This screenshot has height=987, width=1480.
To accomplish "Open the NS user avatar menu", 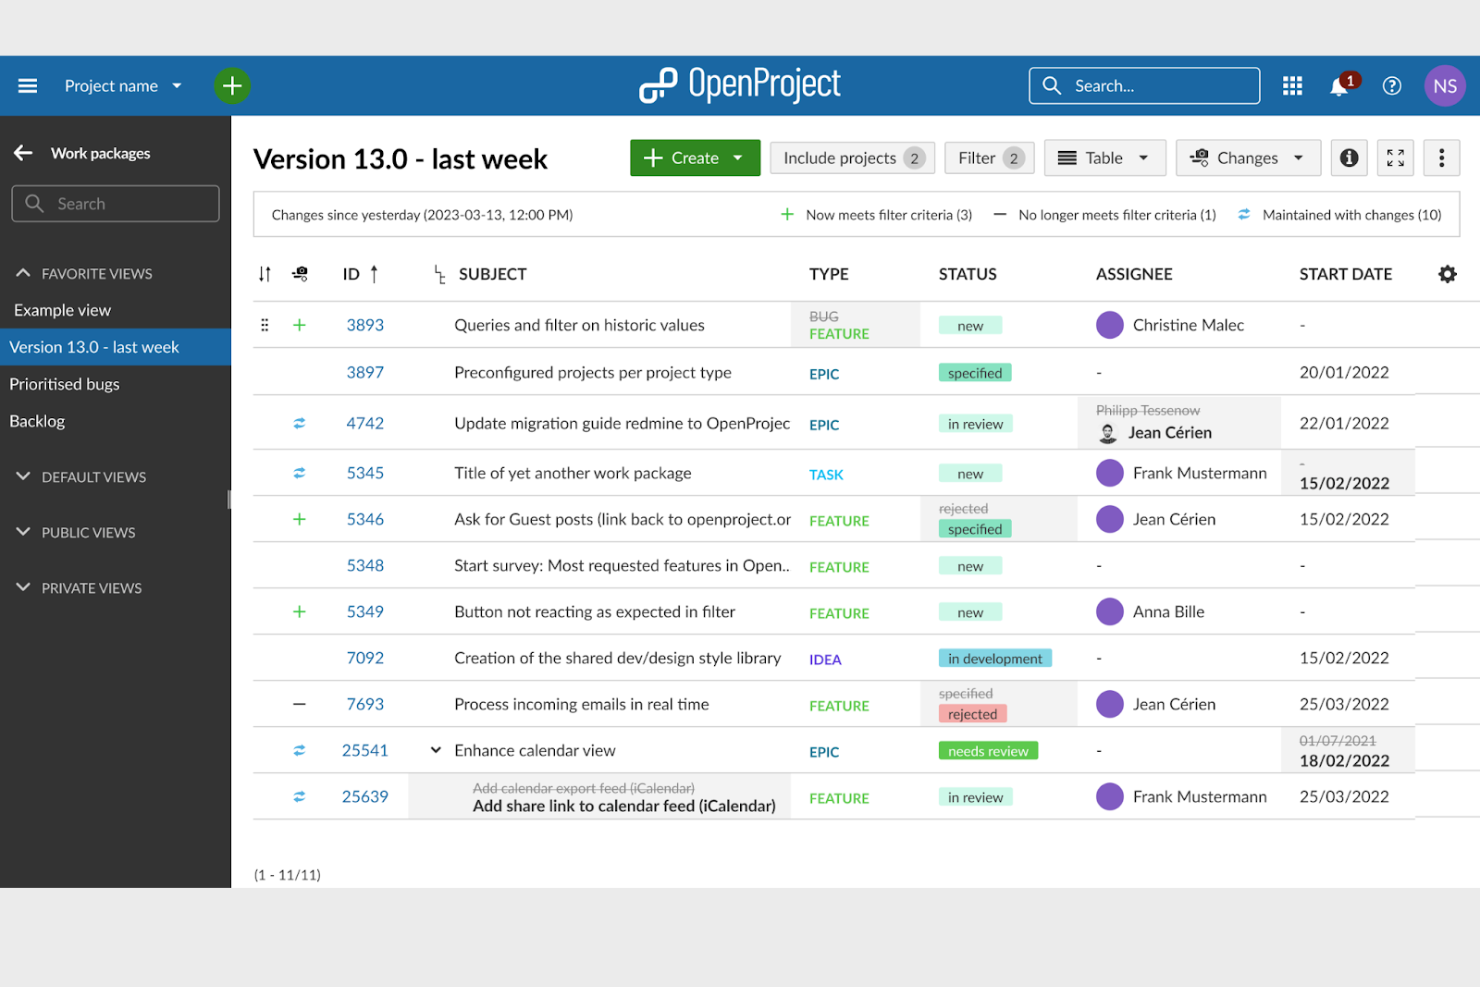I will [x=1445, y=86].
